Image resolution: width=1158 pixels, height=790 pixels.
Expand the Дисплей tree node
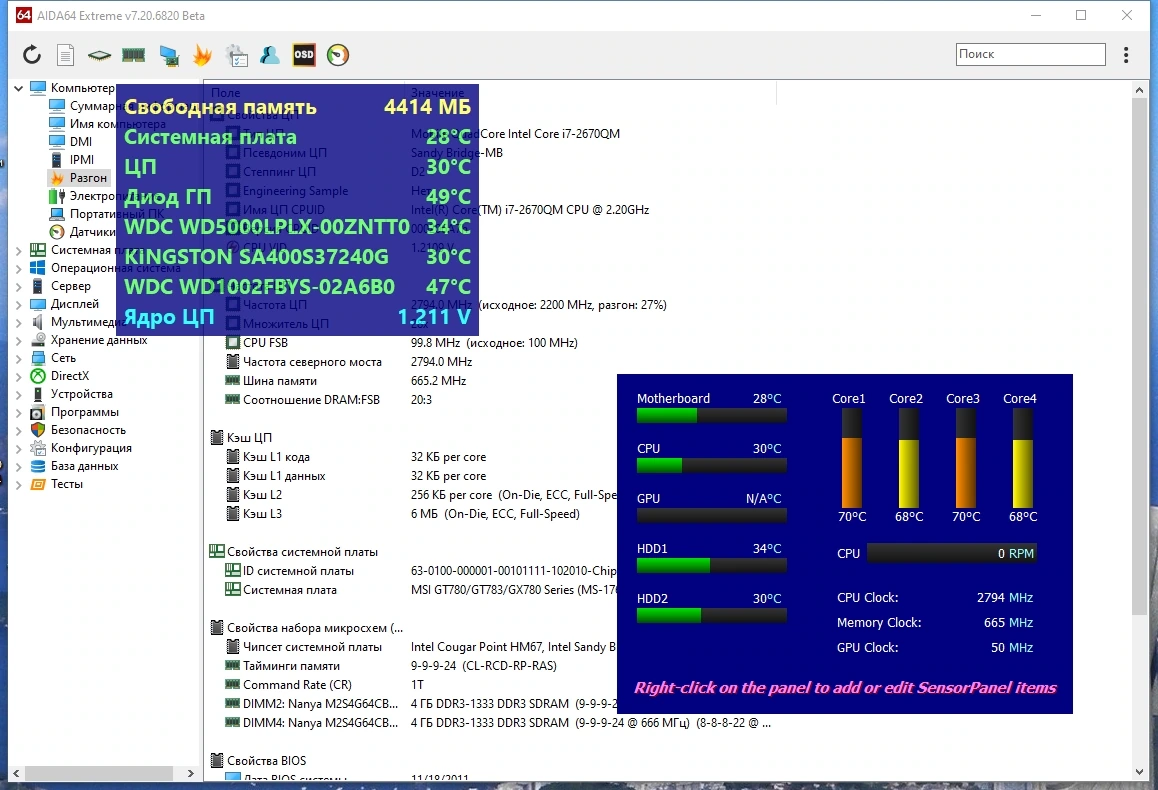[x=18, y=304]
